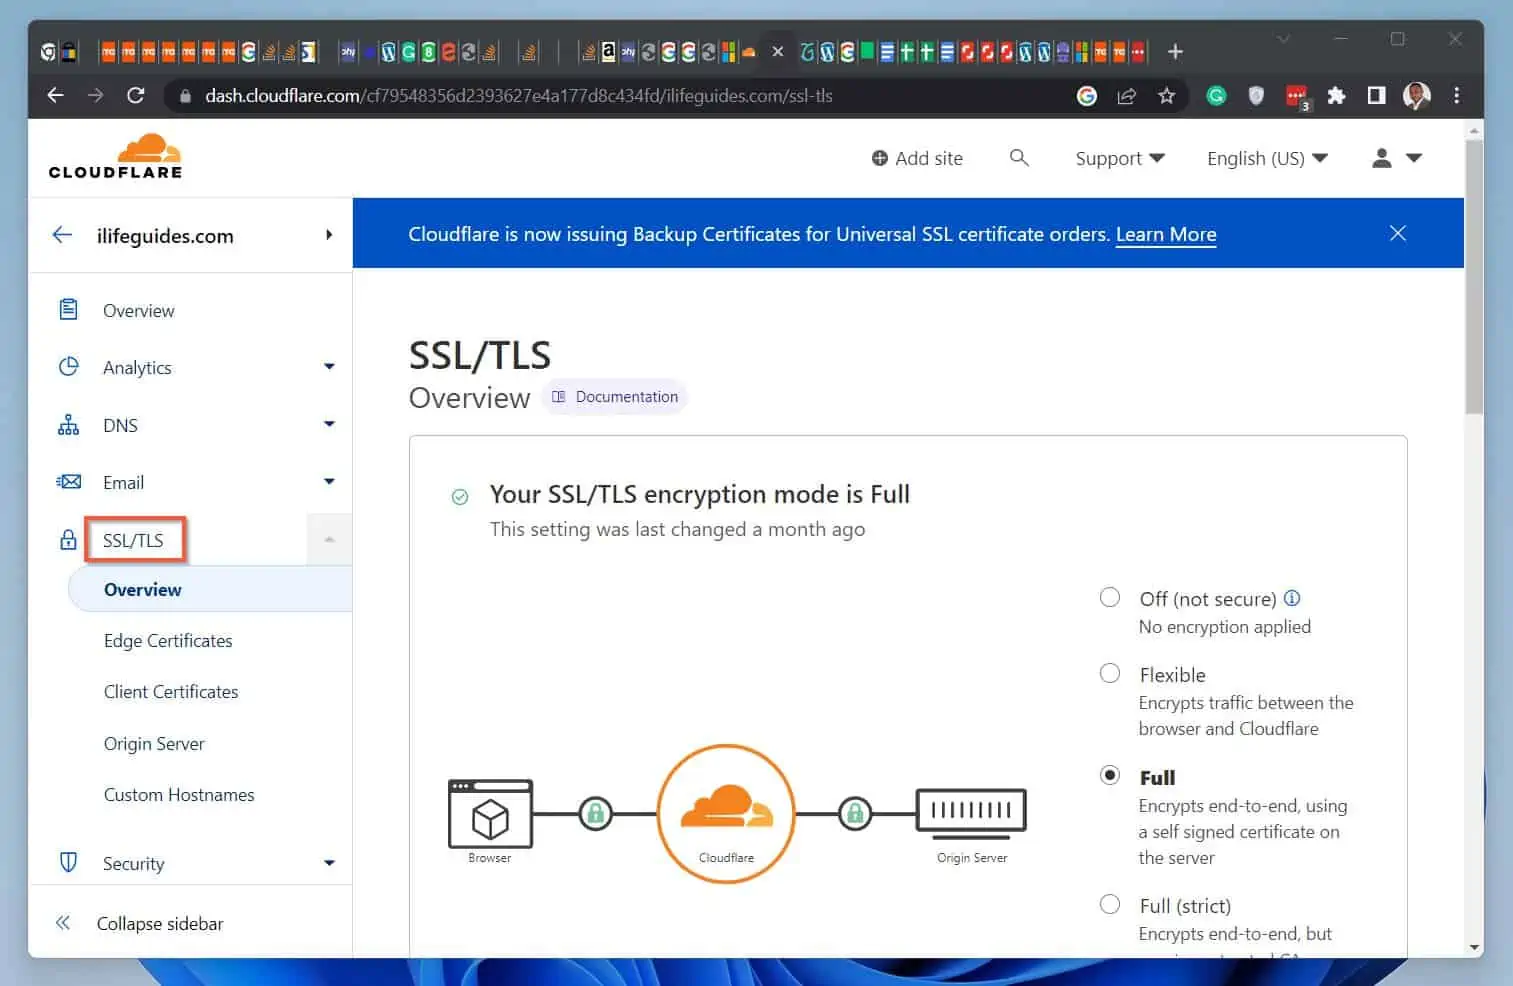Select the Flexible encryption radio button
Viewport: 1513px width, 986px height.
pyautogui.click(x=1110, y=673)
